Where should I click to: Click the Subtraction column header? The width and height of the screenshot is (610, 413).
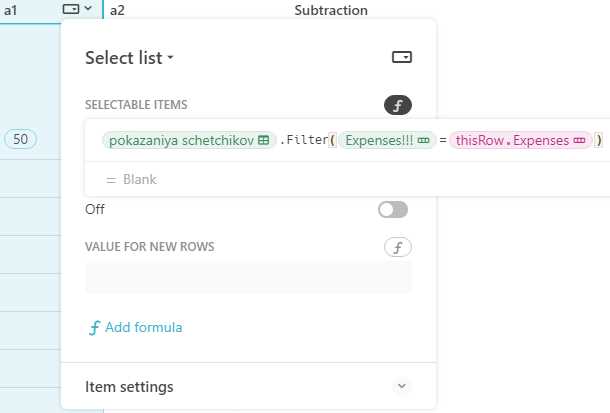click(331, 10)
